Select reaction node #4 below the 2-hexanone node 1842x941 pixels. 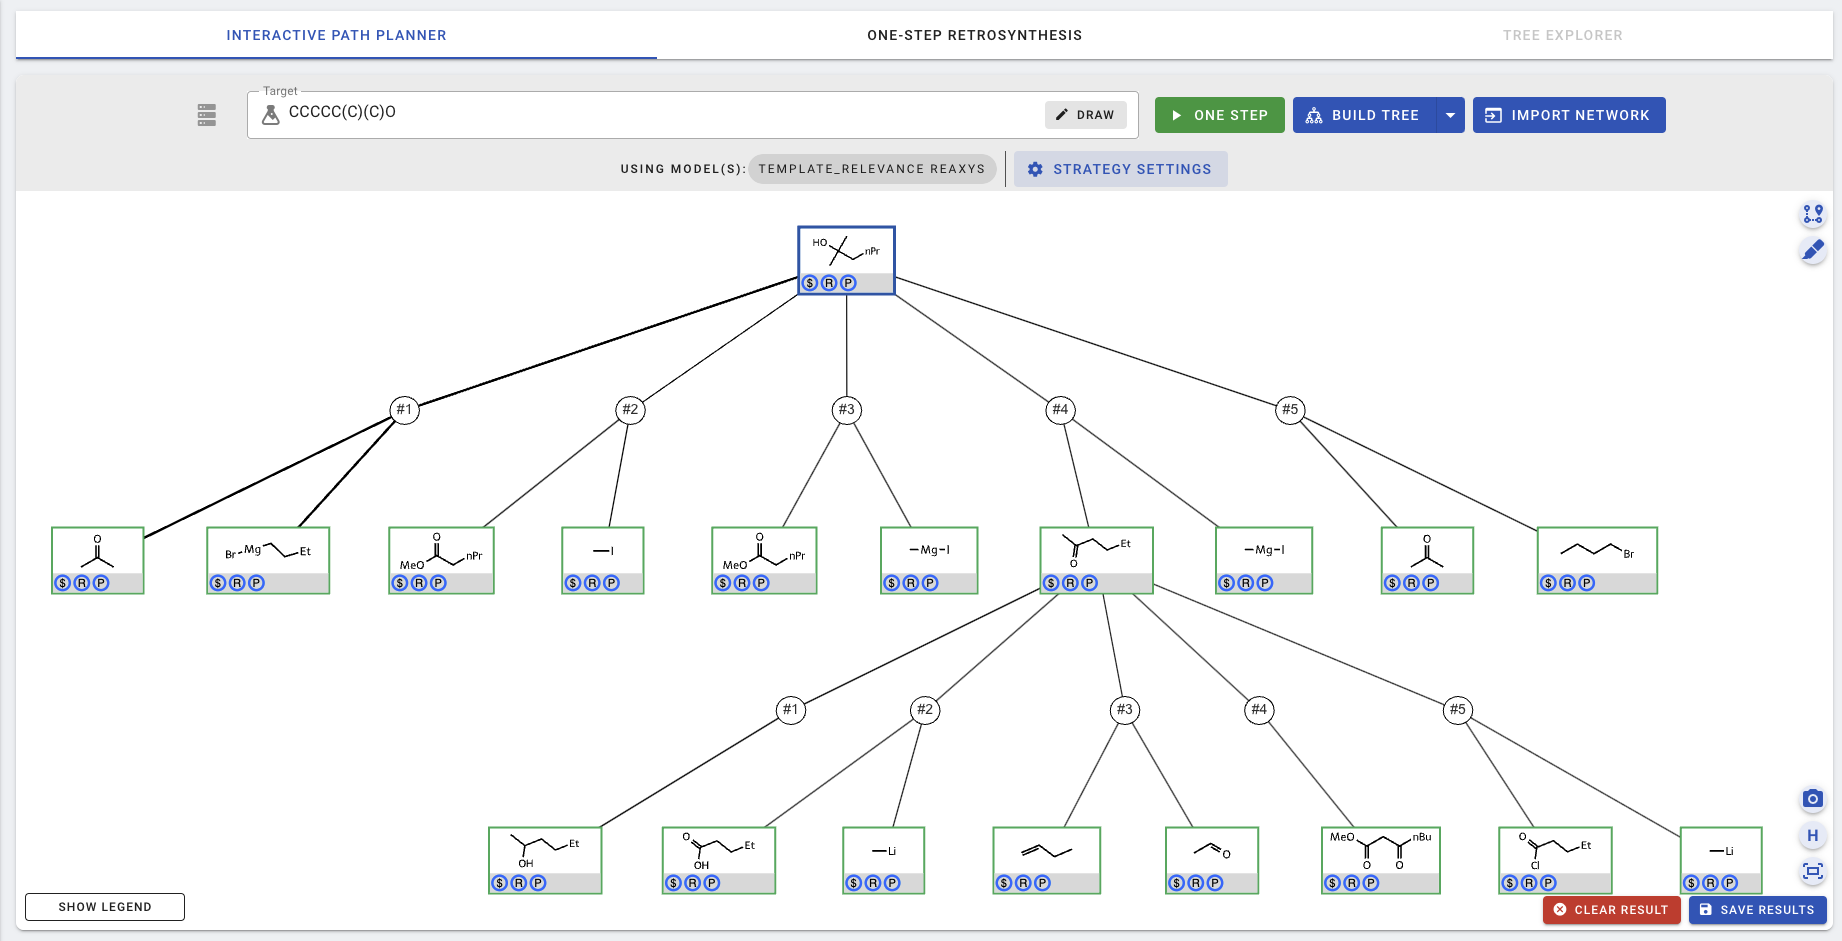1259,710
